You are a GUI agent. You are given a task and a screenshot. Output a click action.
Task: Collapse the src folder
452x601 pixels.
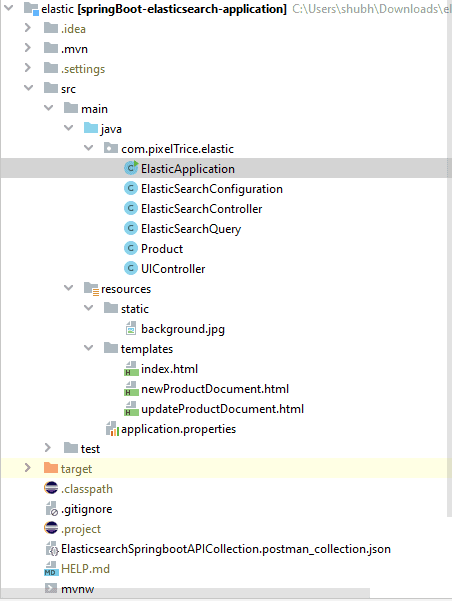28,88
